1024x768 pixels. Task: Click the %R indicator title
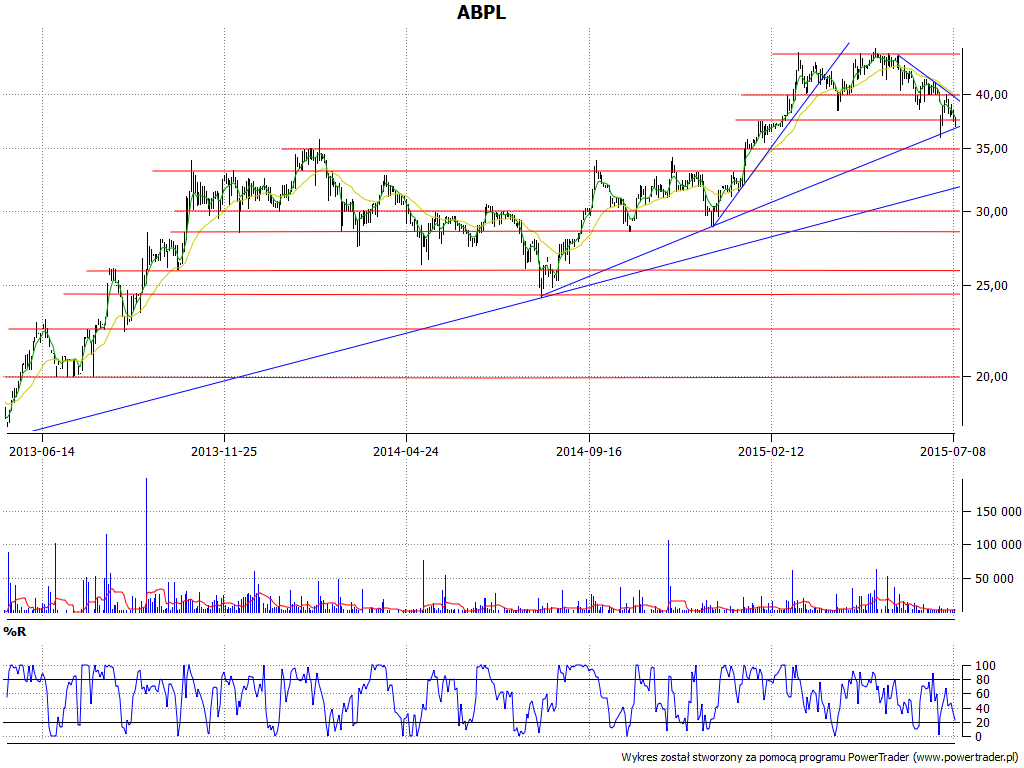pos(15,632)
